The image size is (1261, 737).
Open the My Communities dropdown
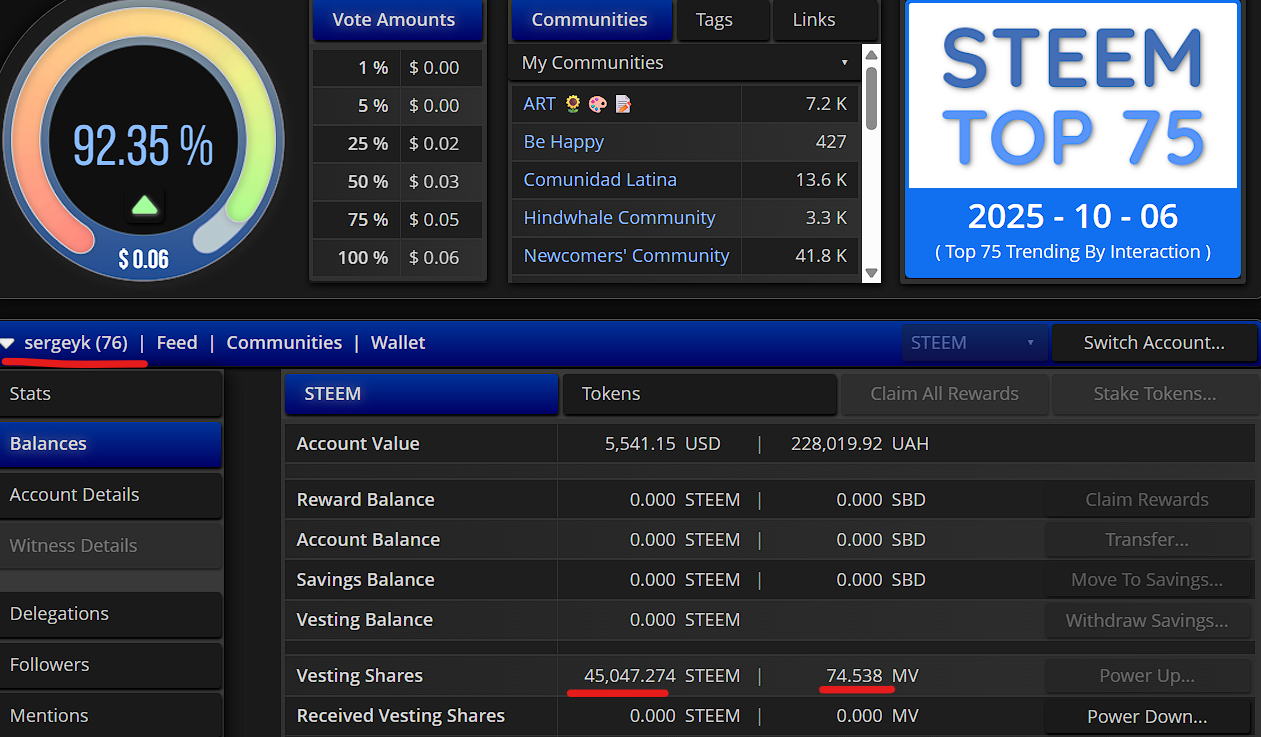click(685, 62)
